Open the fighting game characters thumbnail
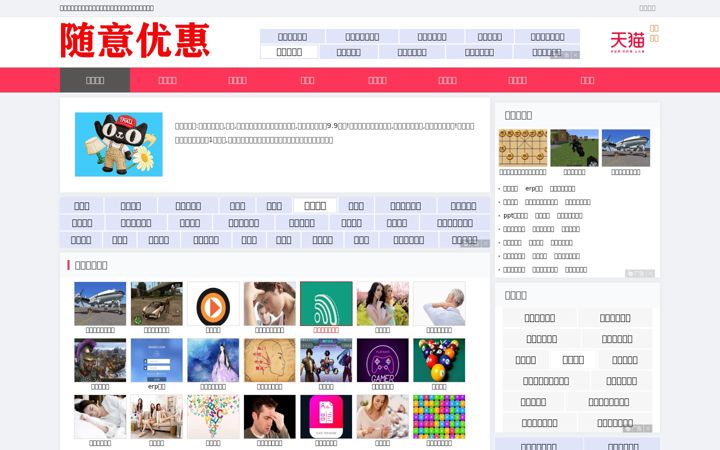The width and height of the screenshot is (720, 450). coord(326,360)
